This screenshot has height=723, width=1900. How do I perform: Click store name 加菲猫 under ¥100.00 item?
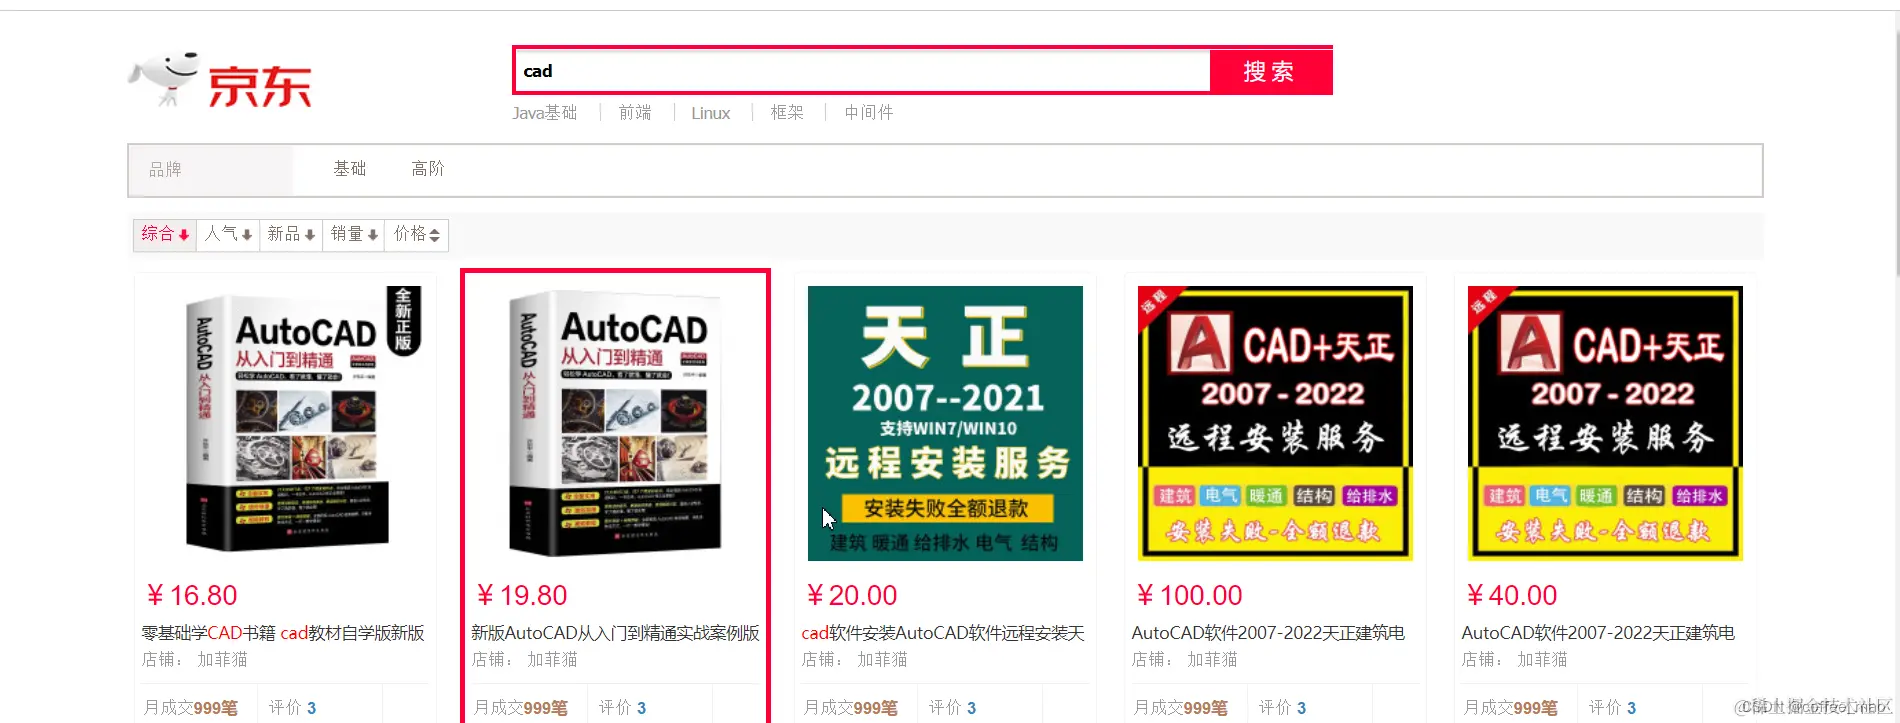click(1212, 660)
